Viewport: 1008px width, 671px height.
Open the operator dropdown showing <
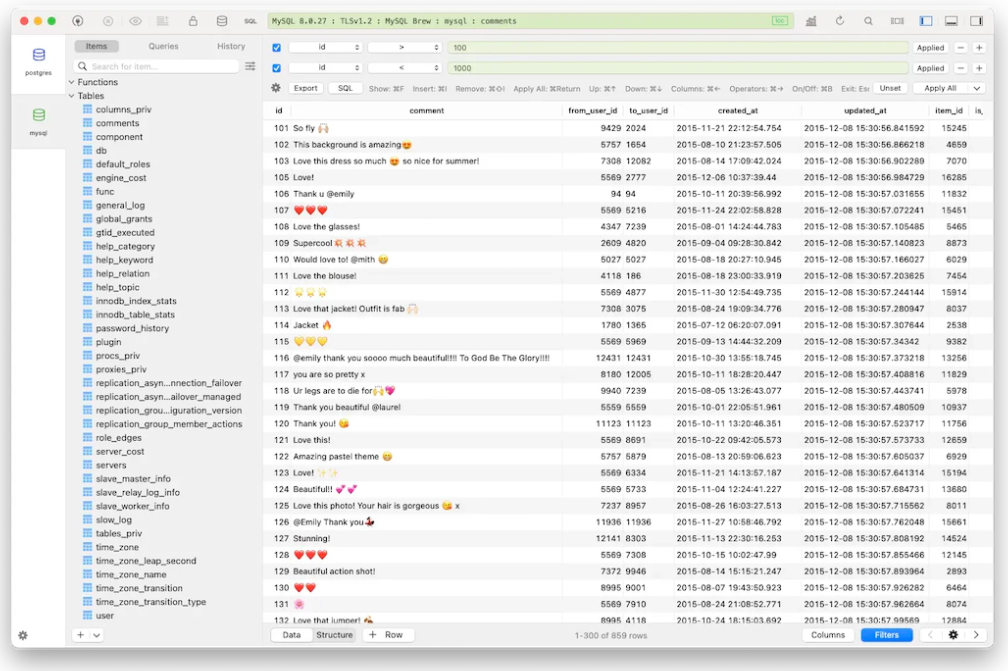[404, 68]
